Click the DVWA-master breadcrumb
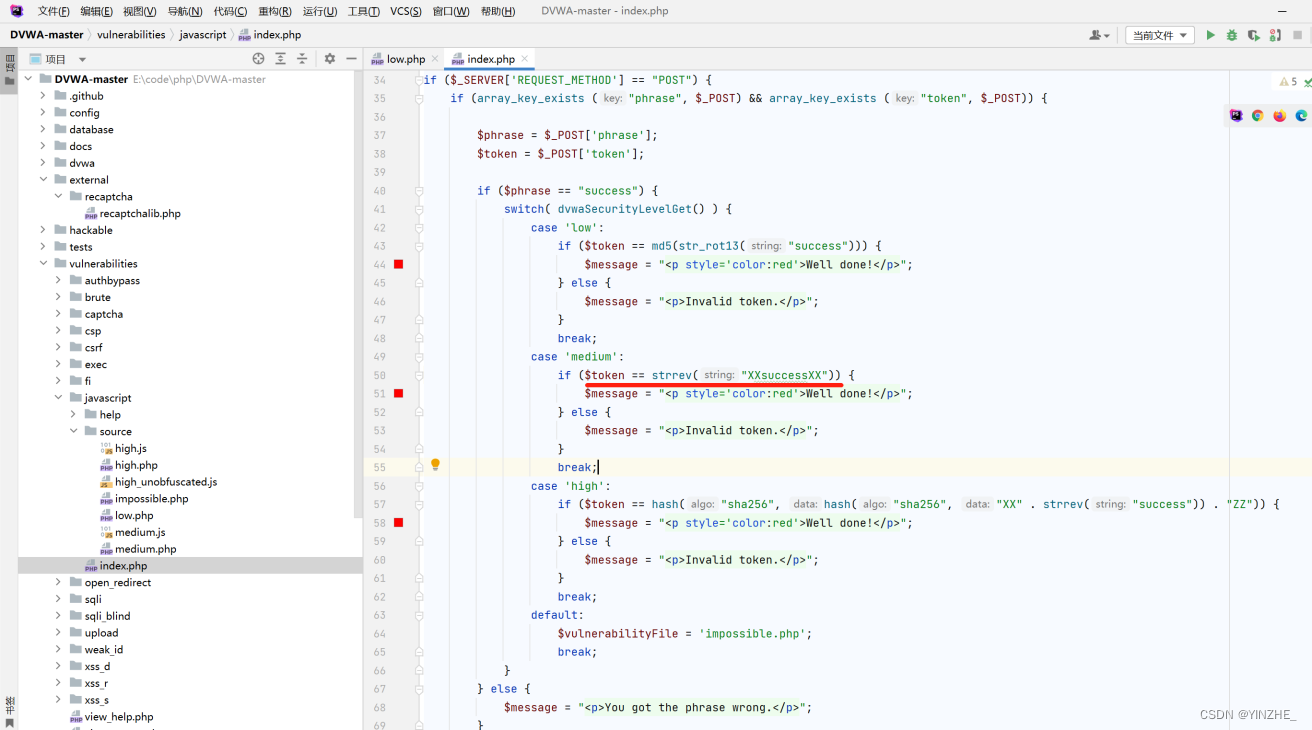 pyautogui.click(x=47, y=35)
